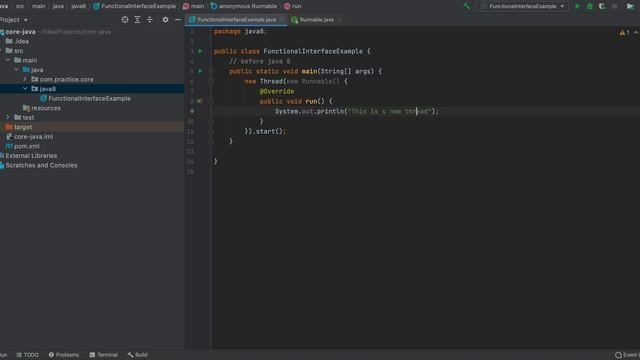The width and height of the screenshot is (640, 360).
Task: Open Project panel settings gear
Action: (165, 20)
